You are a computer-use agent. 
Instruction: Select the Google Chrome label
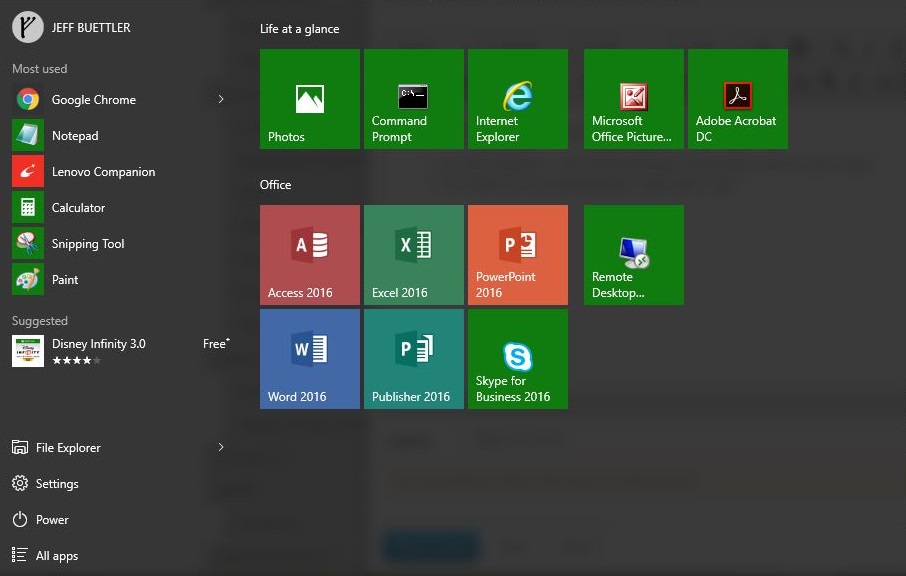click(x=94, y=100)
